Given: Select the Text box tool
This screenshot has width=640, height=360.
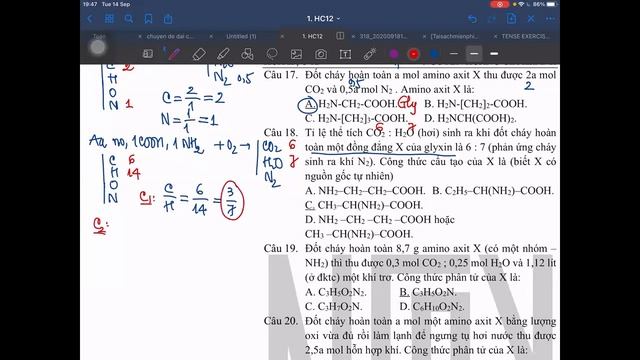Looking at the screenshot, I should point(345,54).
